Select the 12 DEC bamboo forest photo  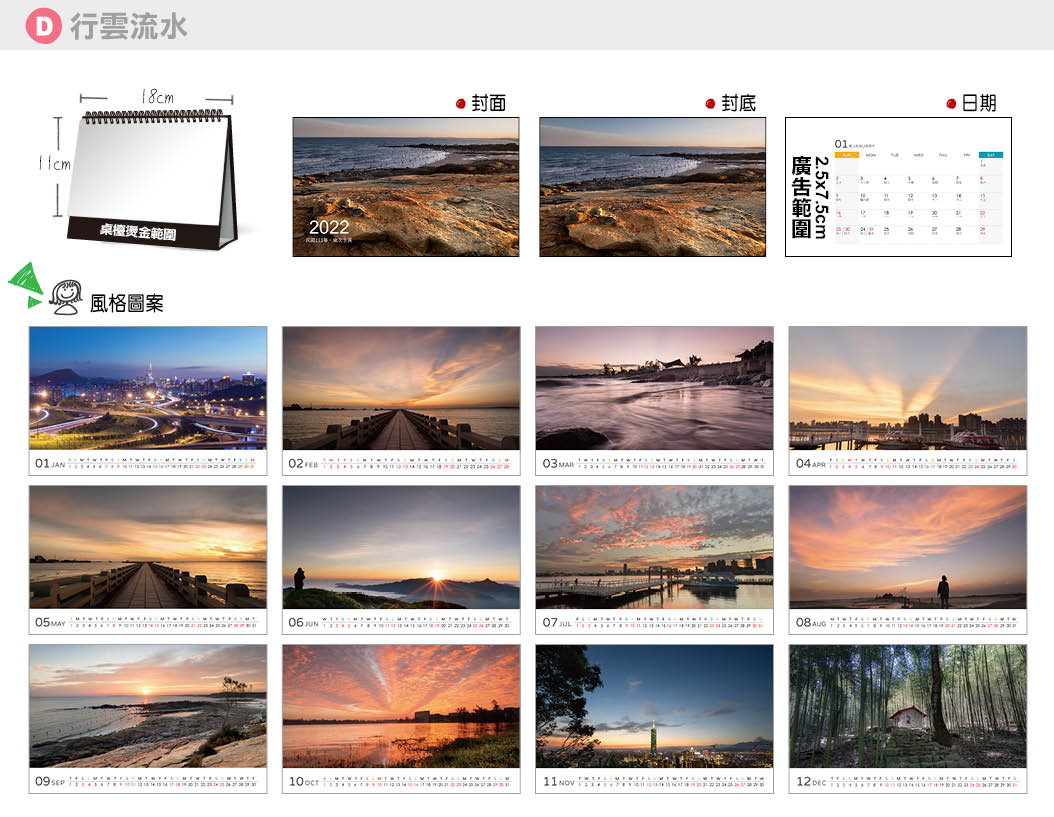tap(907, 706)
